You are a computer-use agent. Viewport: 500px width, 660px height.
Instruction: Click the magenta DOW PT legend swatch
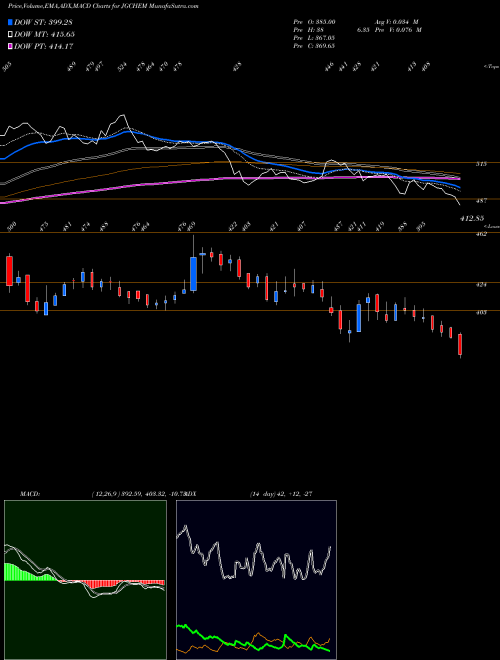11,46
